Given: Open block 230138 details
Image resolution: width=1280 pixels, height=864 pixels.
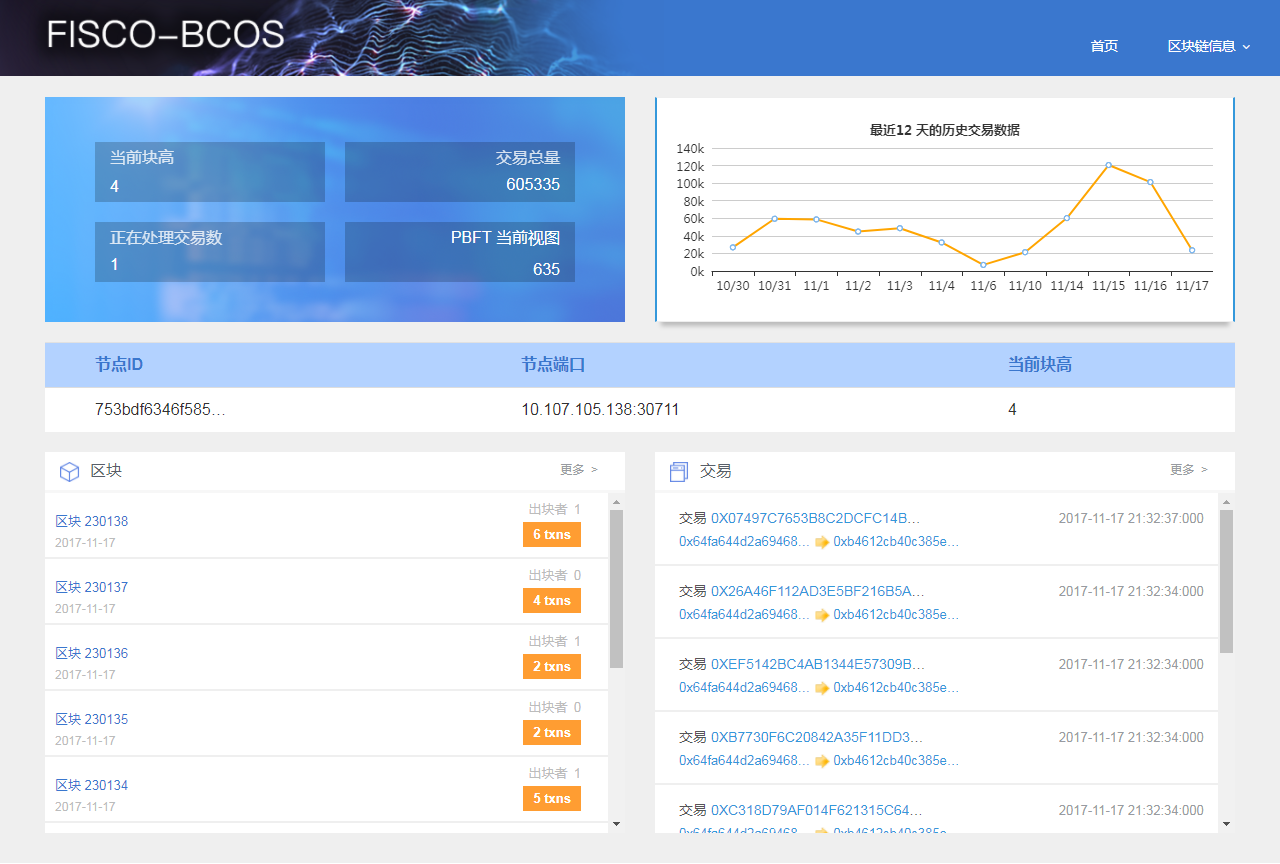Looking at the screenshot, I should [92, 520].
